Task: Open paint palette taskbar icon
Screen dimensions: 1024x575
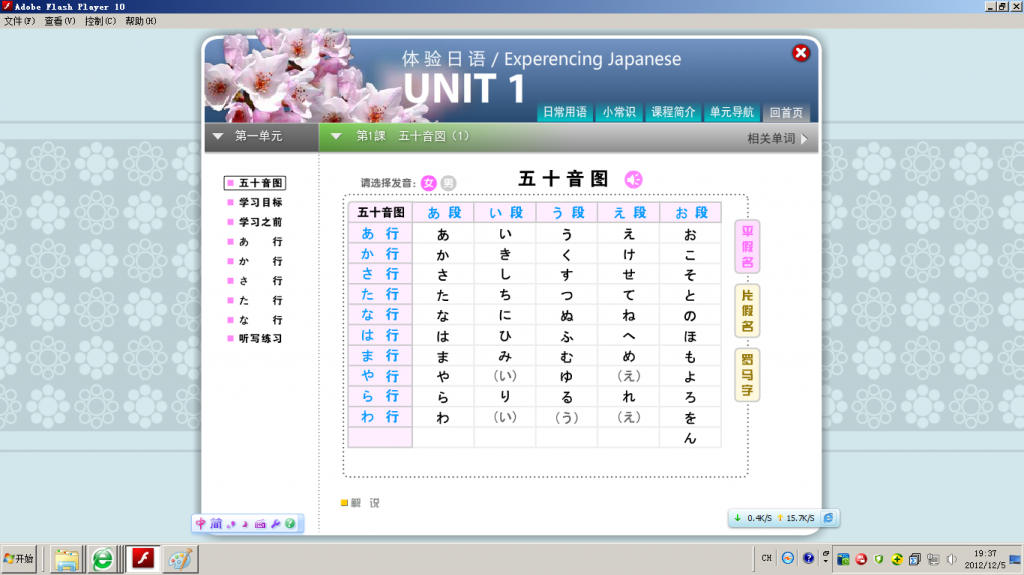Action: click(180, 559)
